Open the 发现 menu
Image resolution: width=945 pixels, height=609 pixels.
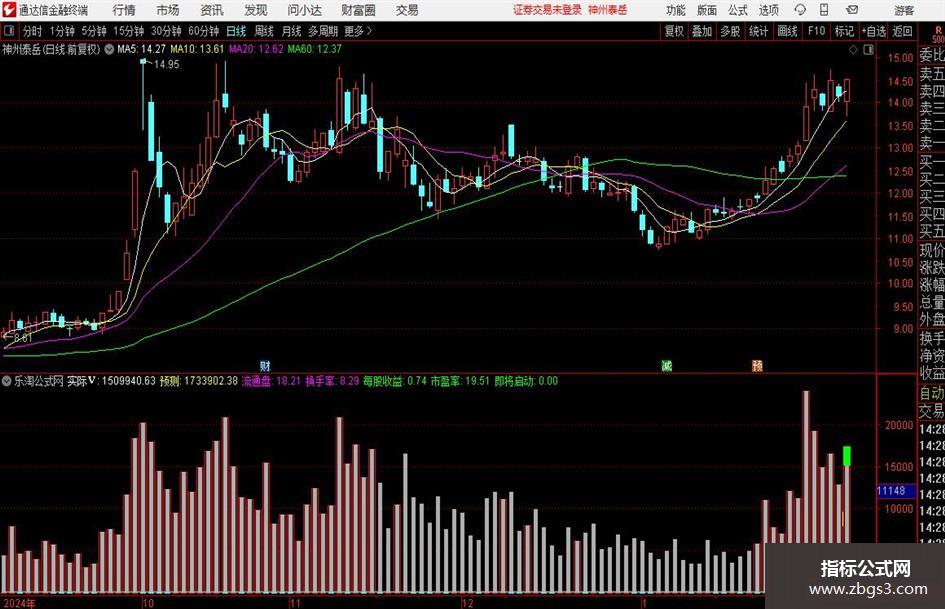coord(256,10)
